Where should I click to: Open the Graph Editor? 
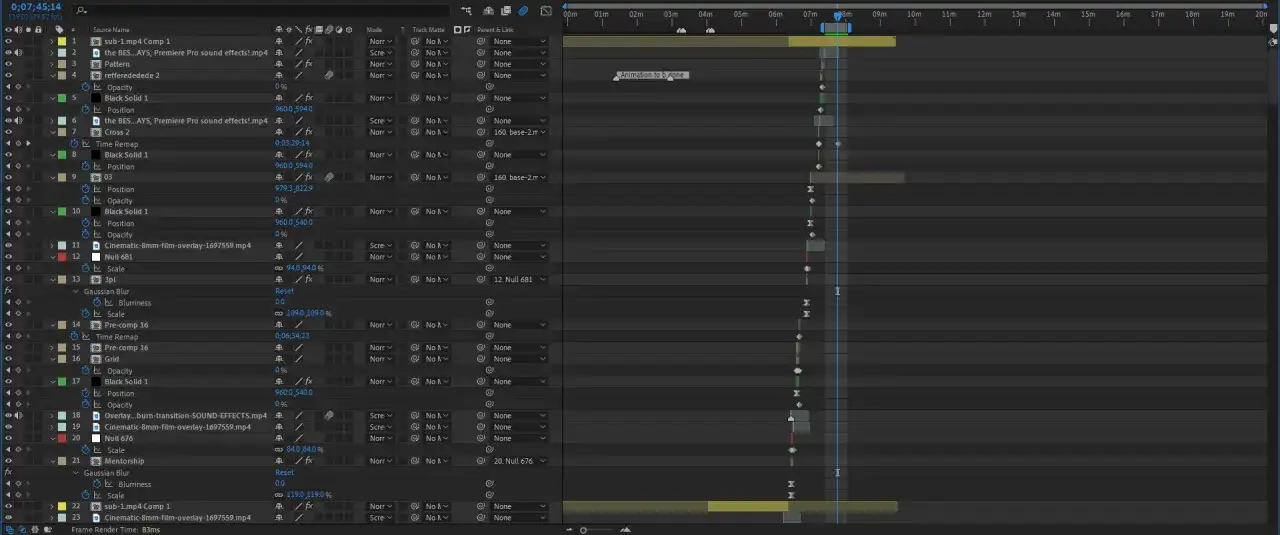point(546,11)
